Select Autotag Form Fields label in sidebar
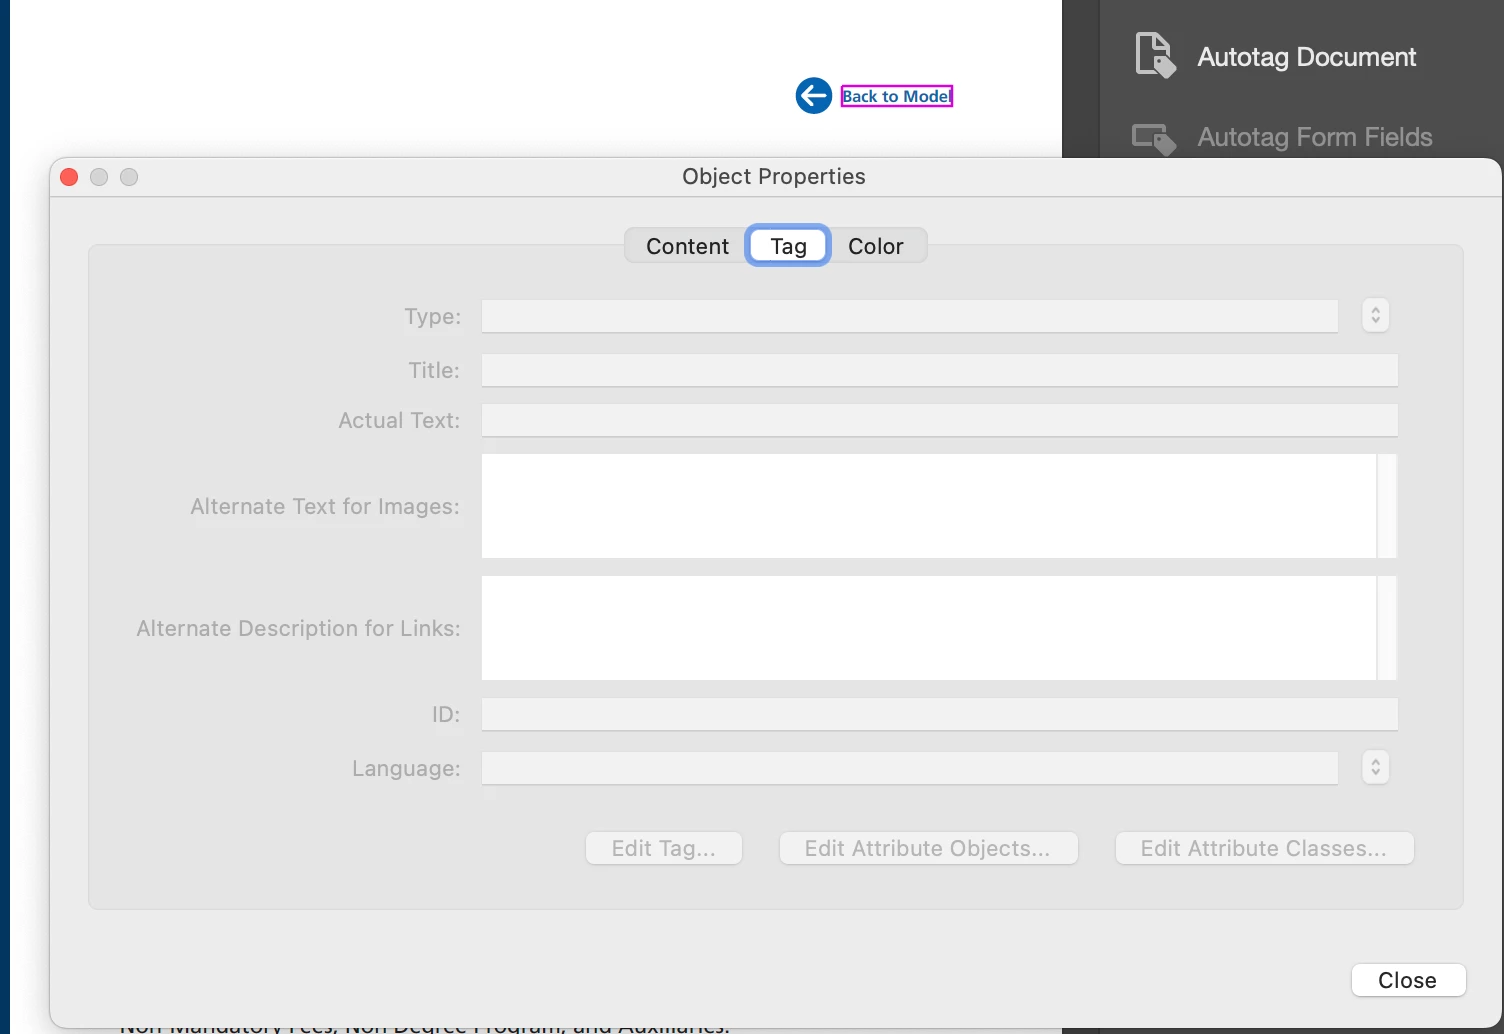 coord(1315,137)
